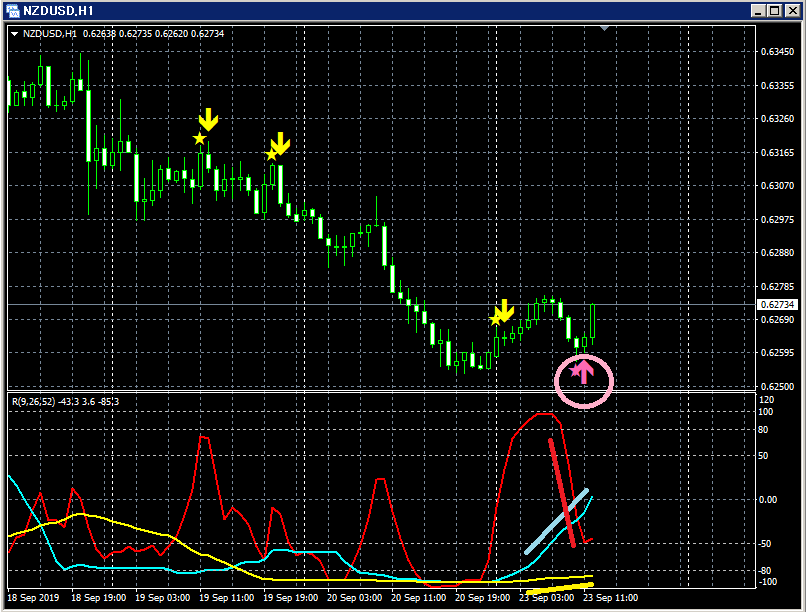
Task: Click the 19 Sep 19:00 time label
Action: [290, 598]
